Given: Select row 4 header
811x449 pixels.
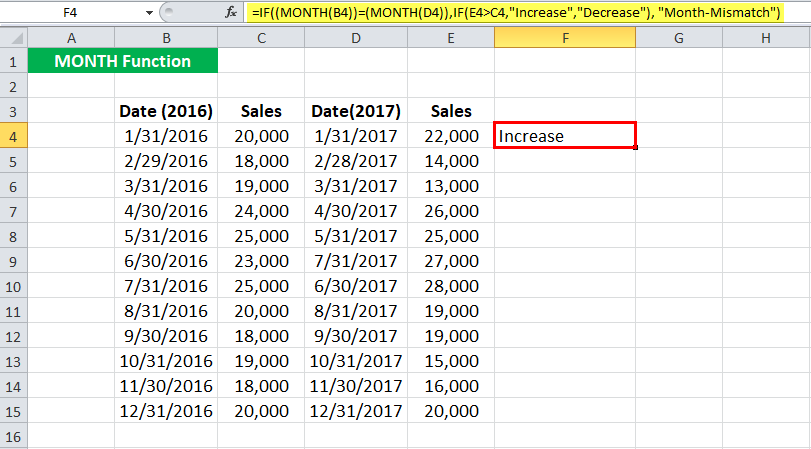Looking at the screenshot, I should point(13,136).
